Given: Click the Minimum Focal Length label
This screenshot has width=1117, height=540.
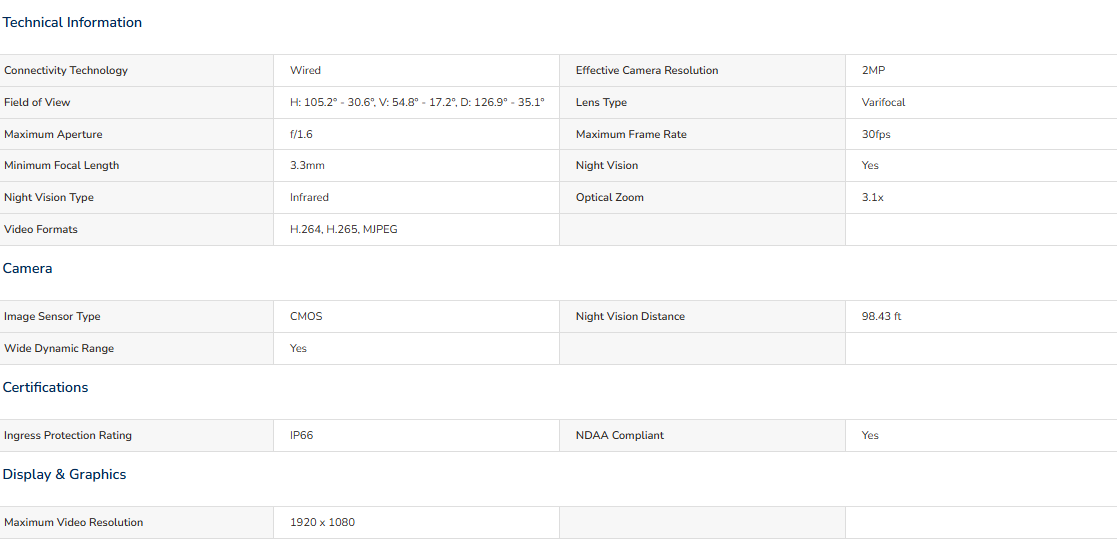Looking at the screenshot, I should [62, 165].
